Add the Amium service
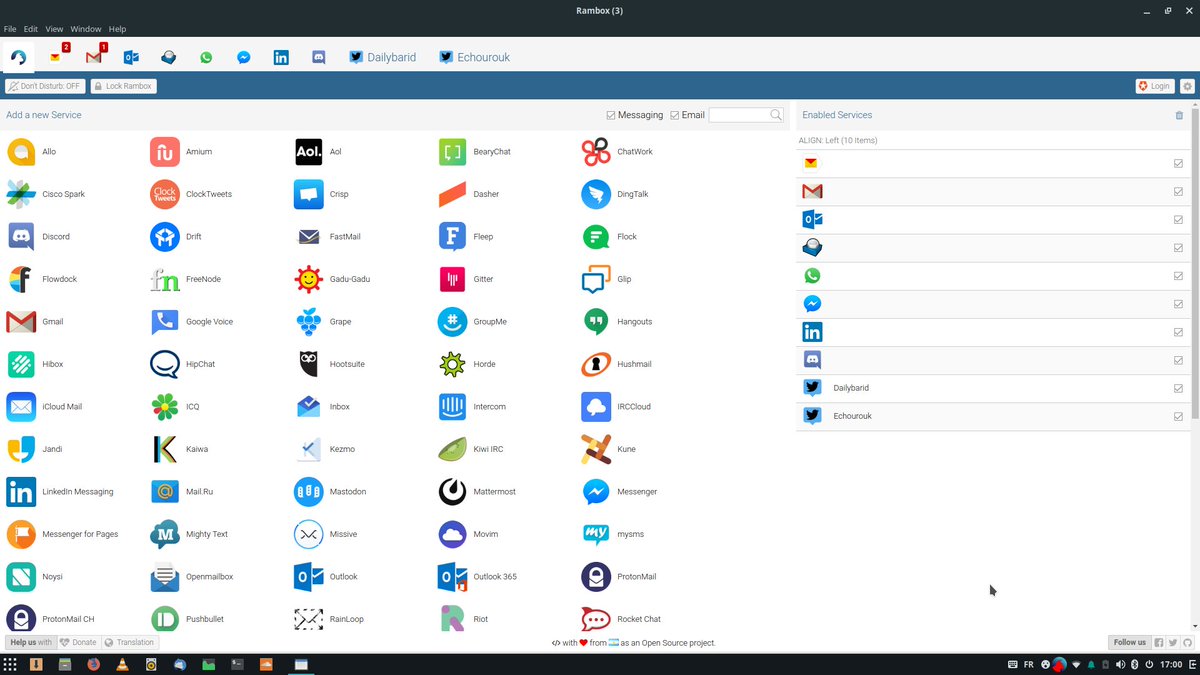Image resolution: width=1200 pixels, height=675 pixels. click(181, 152)
